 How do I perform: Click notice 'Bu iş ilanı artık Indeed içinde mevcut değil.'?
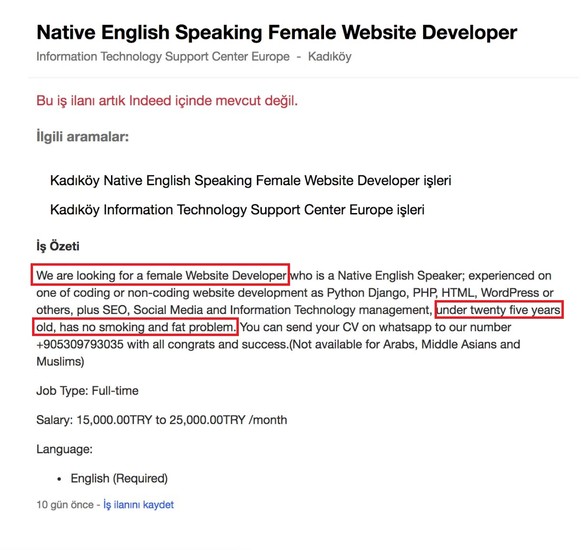[x=167, y=101]
